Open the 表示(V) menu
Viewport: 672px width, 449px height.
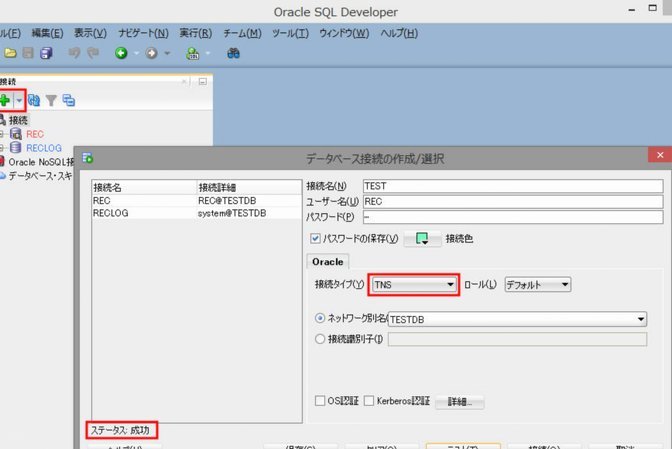pos(90,33)
